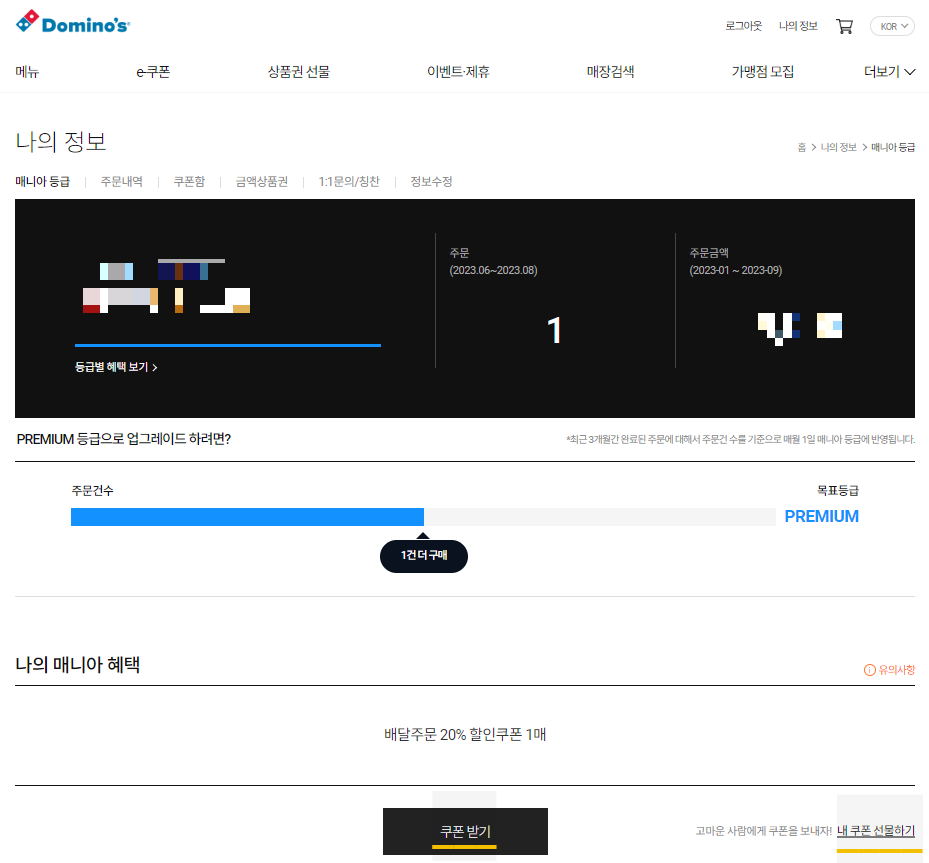Click the 나의 매니아 혜택 heading
This screenshot has height=863, width=929.
point(78,664)
